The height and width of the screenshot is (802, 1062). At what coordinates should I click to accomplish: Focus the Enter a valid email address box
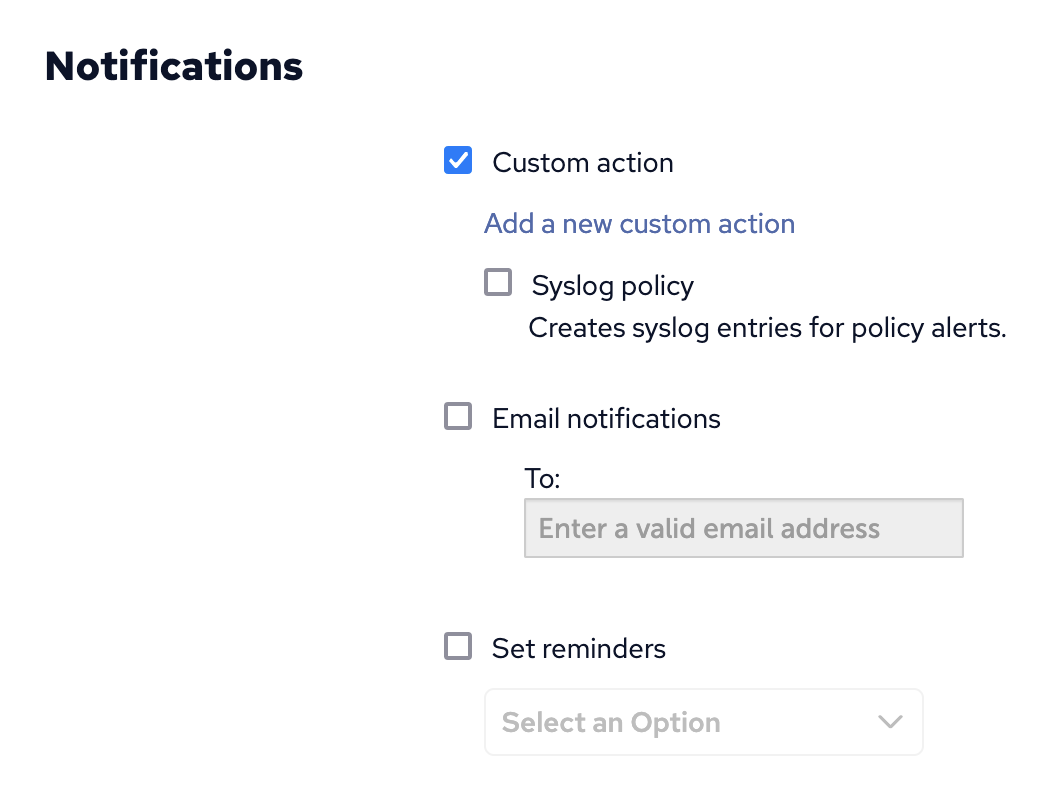[743, 527]
